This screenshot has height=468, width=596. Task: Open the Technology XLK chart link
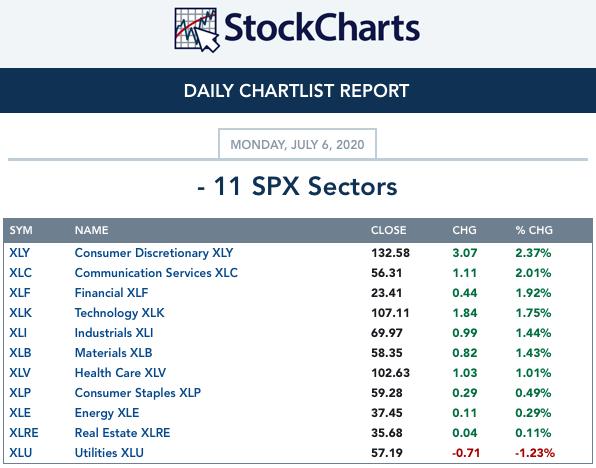click(x=120, y=313)
